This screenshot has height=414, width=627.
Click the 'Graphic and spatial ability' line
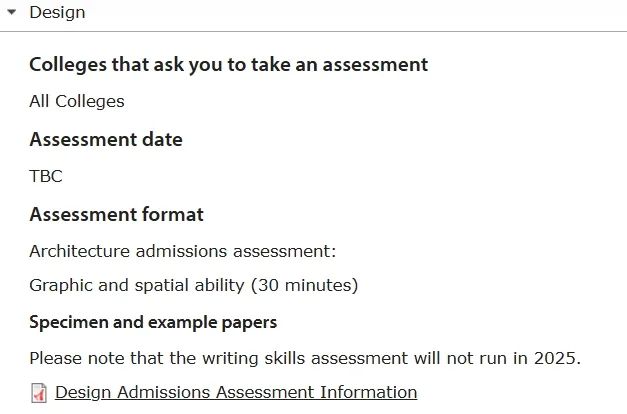click(194, 286)
